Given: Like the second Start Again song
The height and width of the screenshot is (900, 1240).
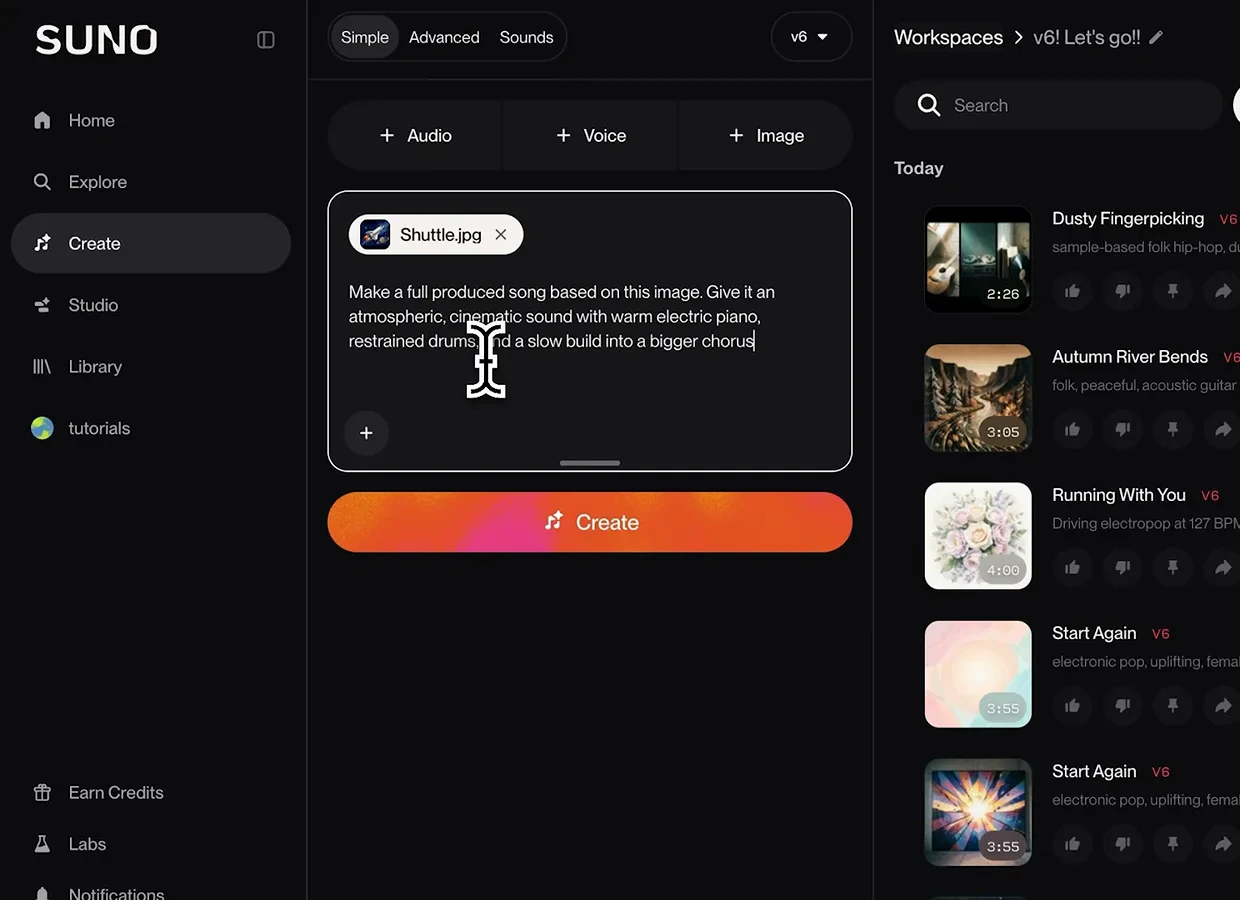Looking at the screenshot, I should click(1073, 844).
